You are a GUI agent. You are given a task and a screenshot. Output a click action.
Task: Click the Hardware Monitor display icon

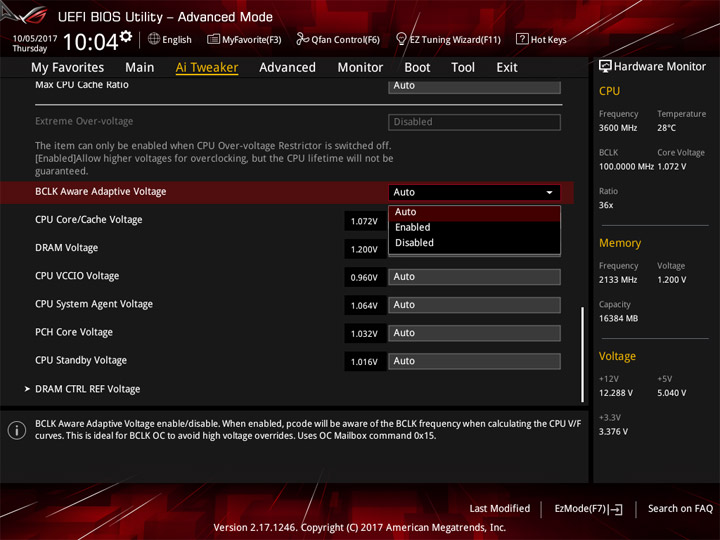(x=605, y=67)
